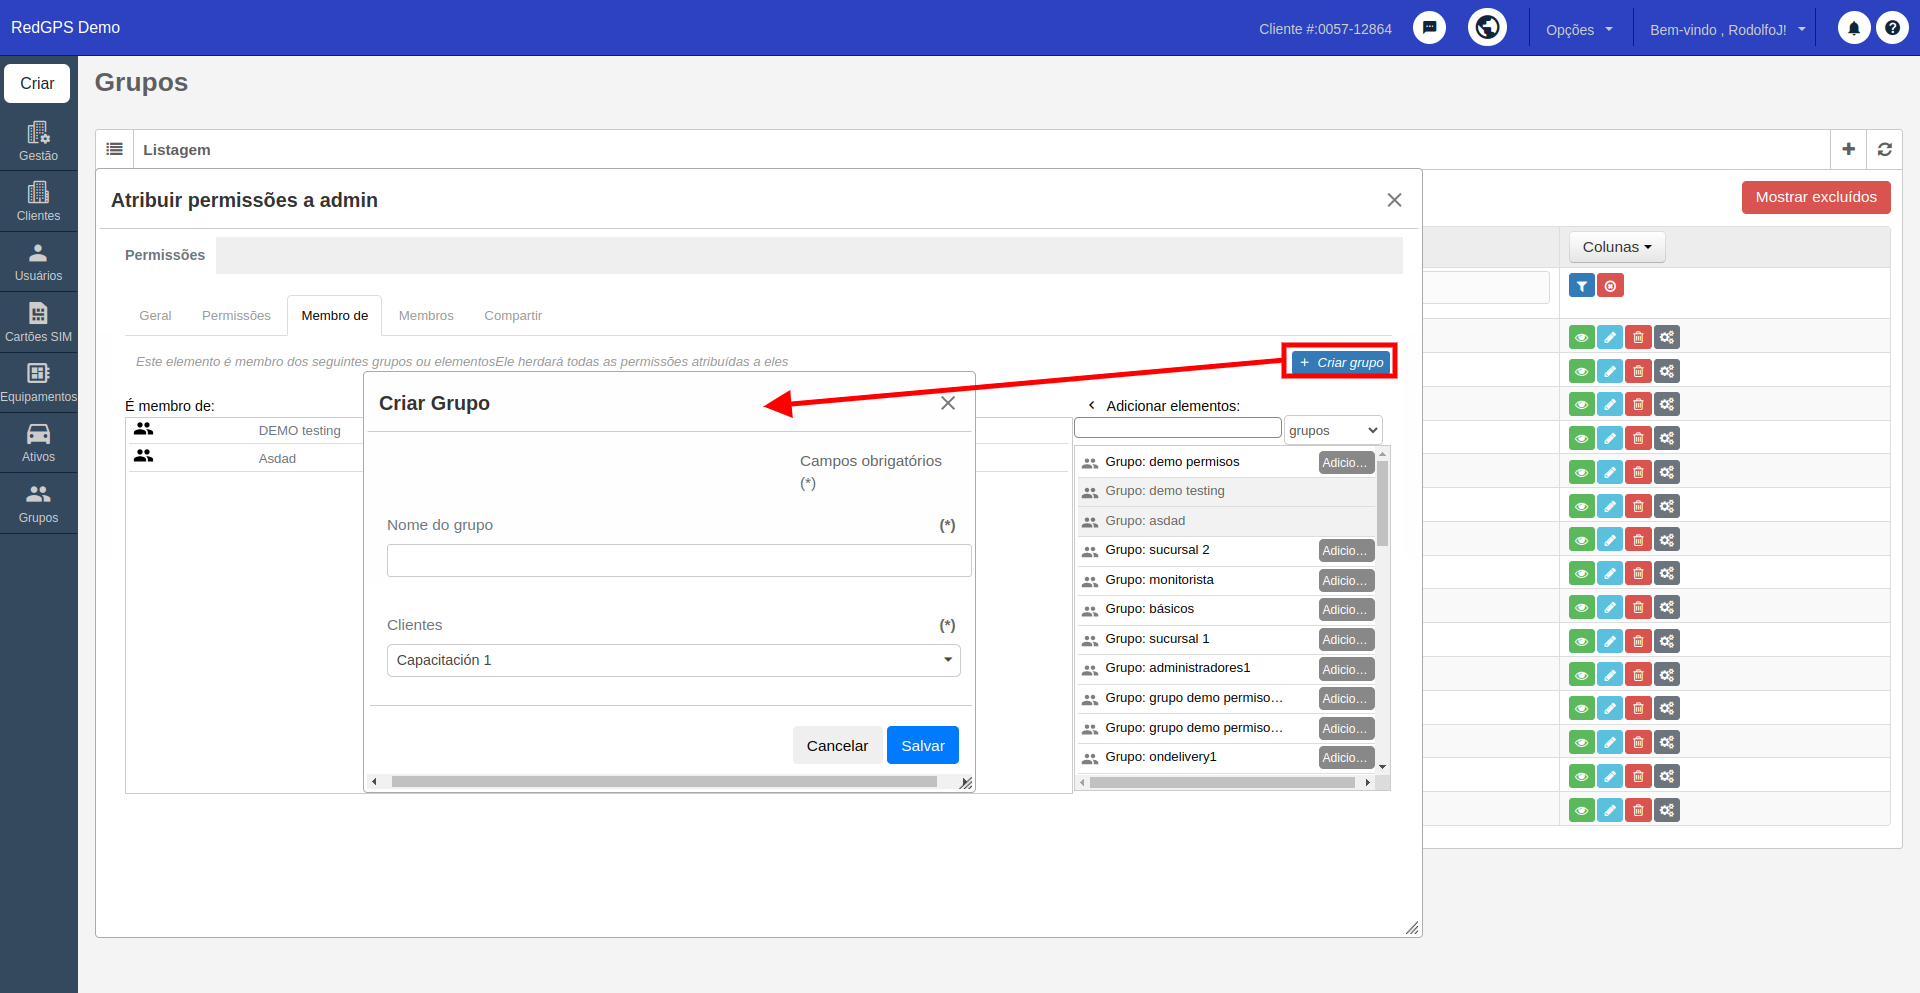Switch to the Geral tab

155,315
